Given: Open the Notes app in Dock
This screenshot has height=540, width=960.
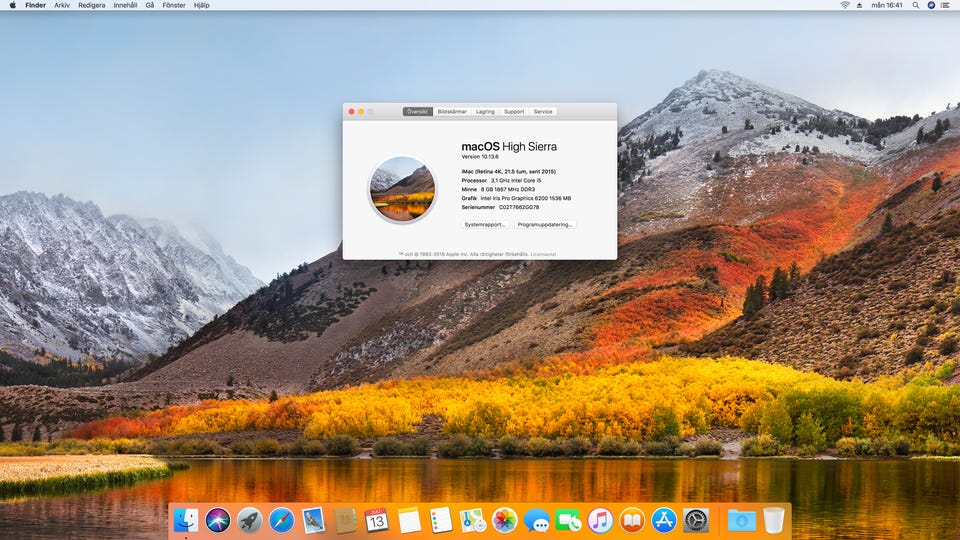Looking at the screenshot, I should click(409, 520).
